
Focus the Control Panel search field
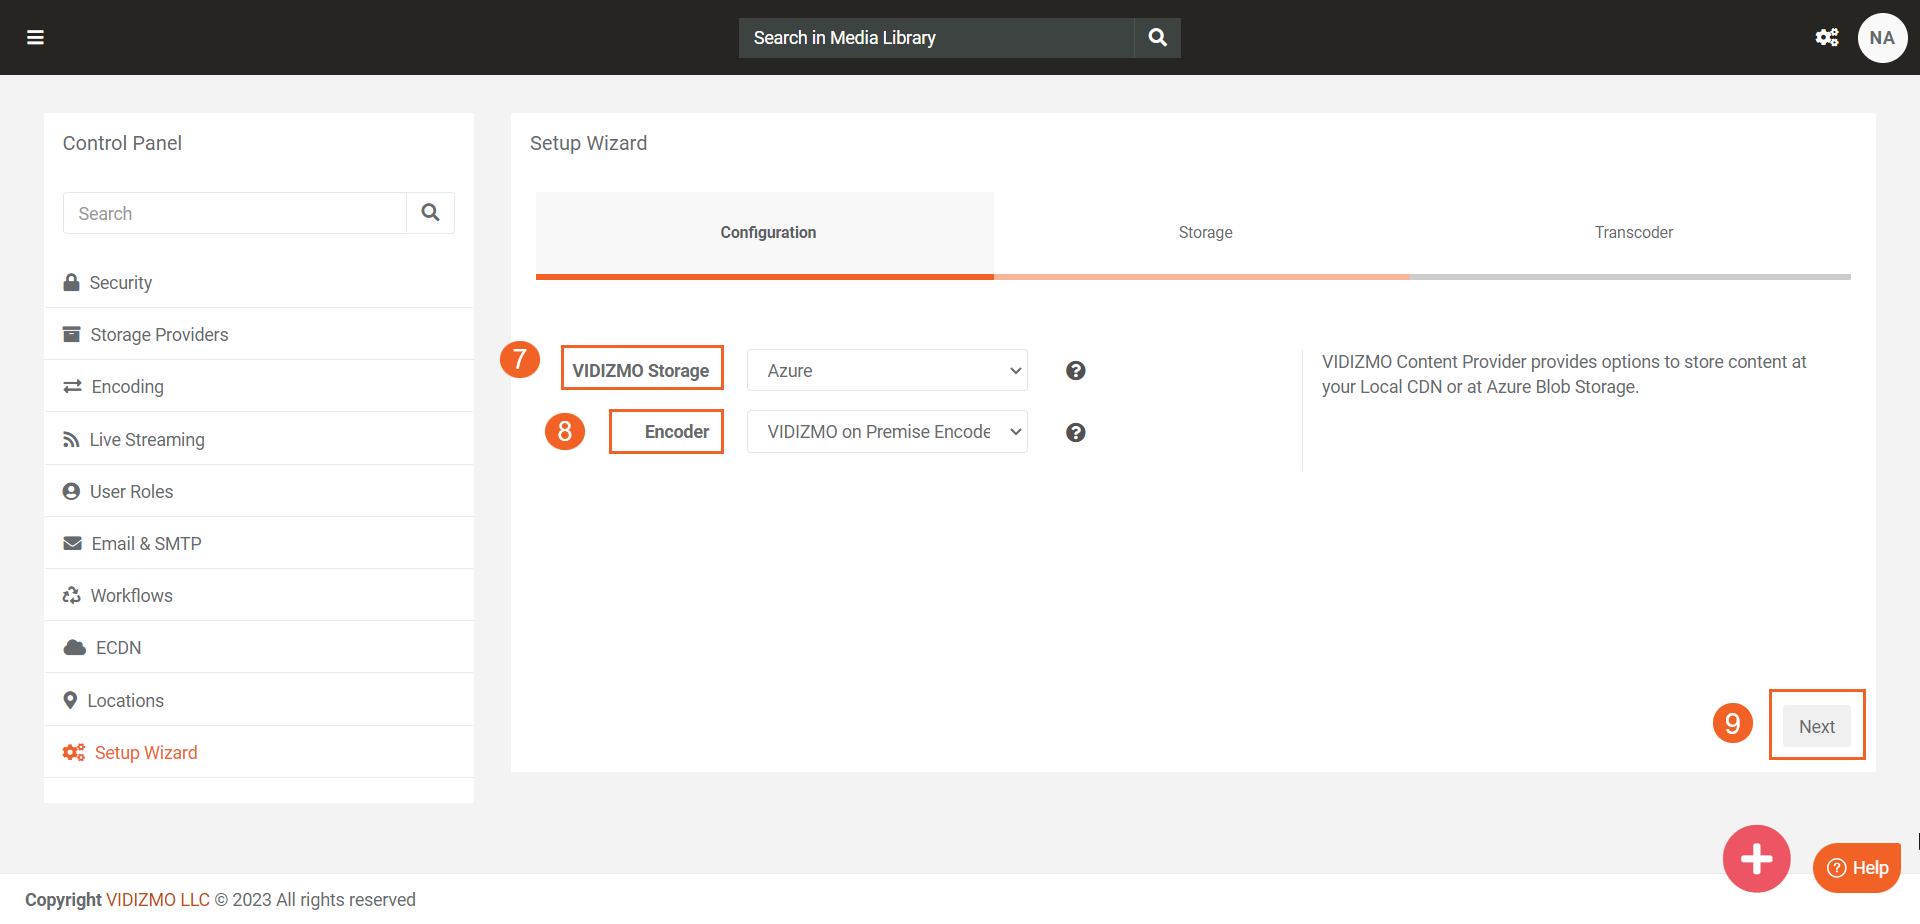tap(235, 214)
